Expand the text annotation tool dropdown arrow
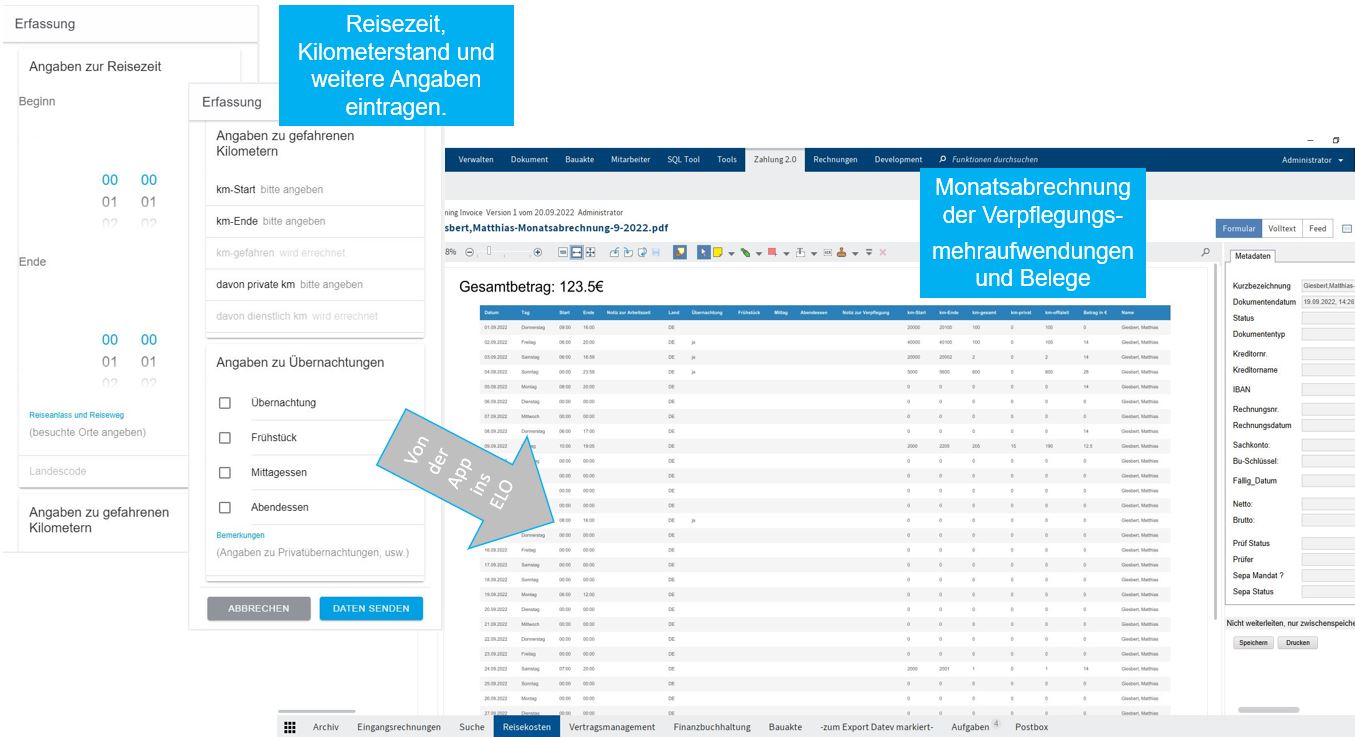This screenshot has width=1355, height=737. click(x=813, y=253)
